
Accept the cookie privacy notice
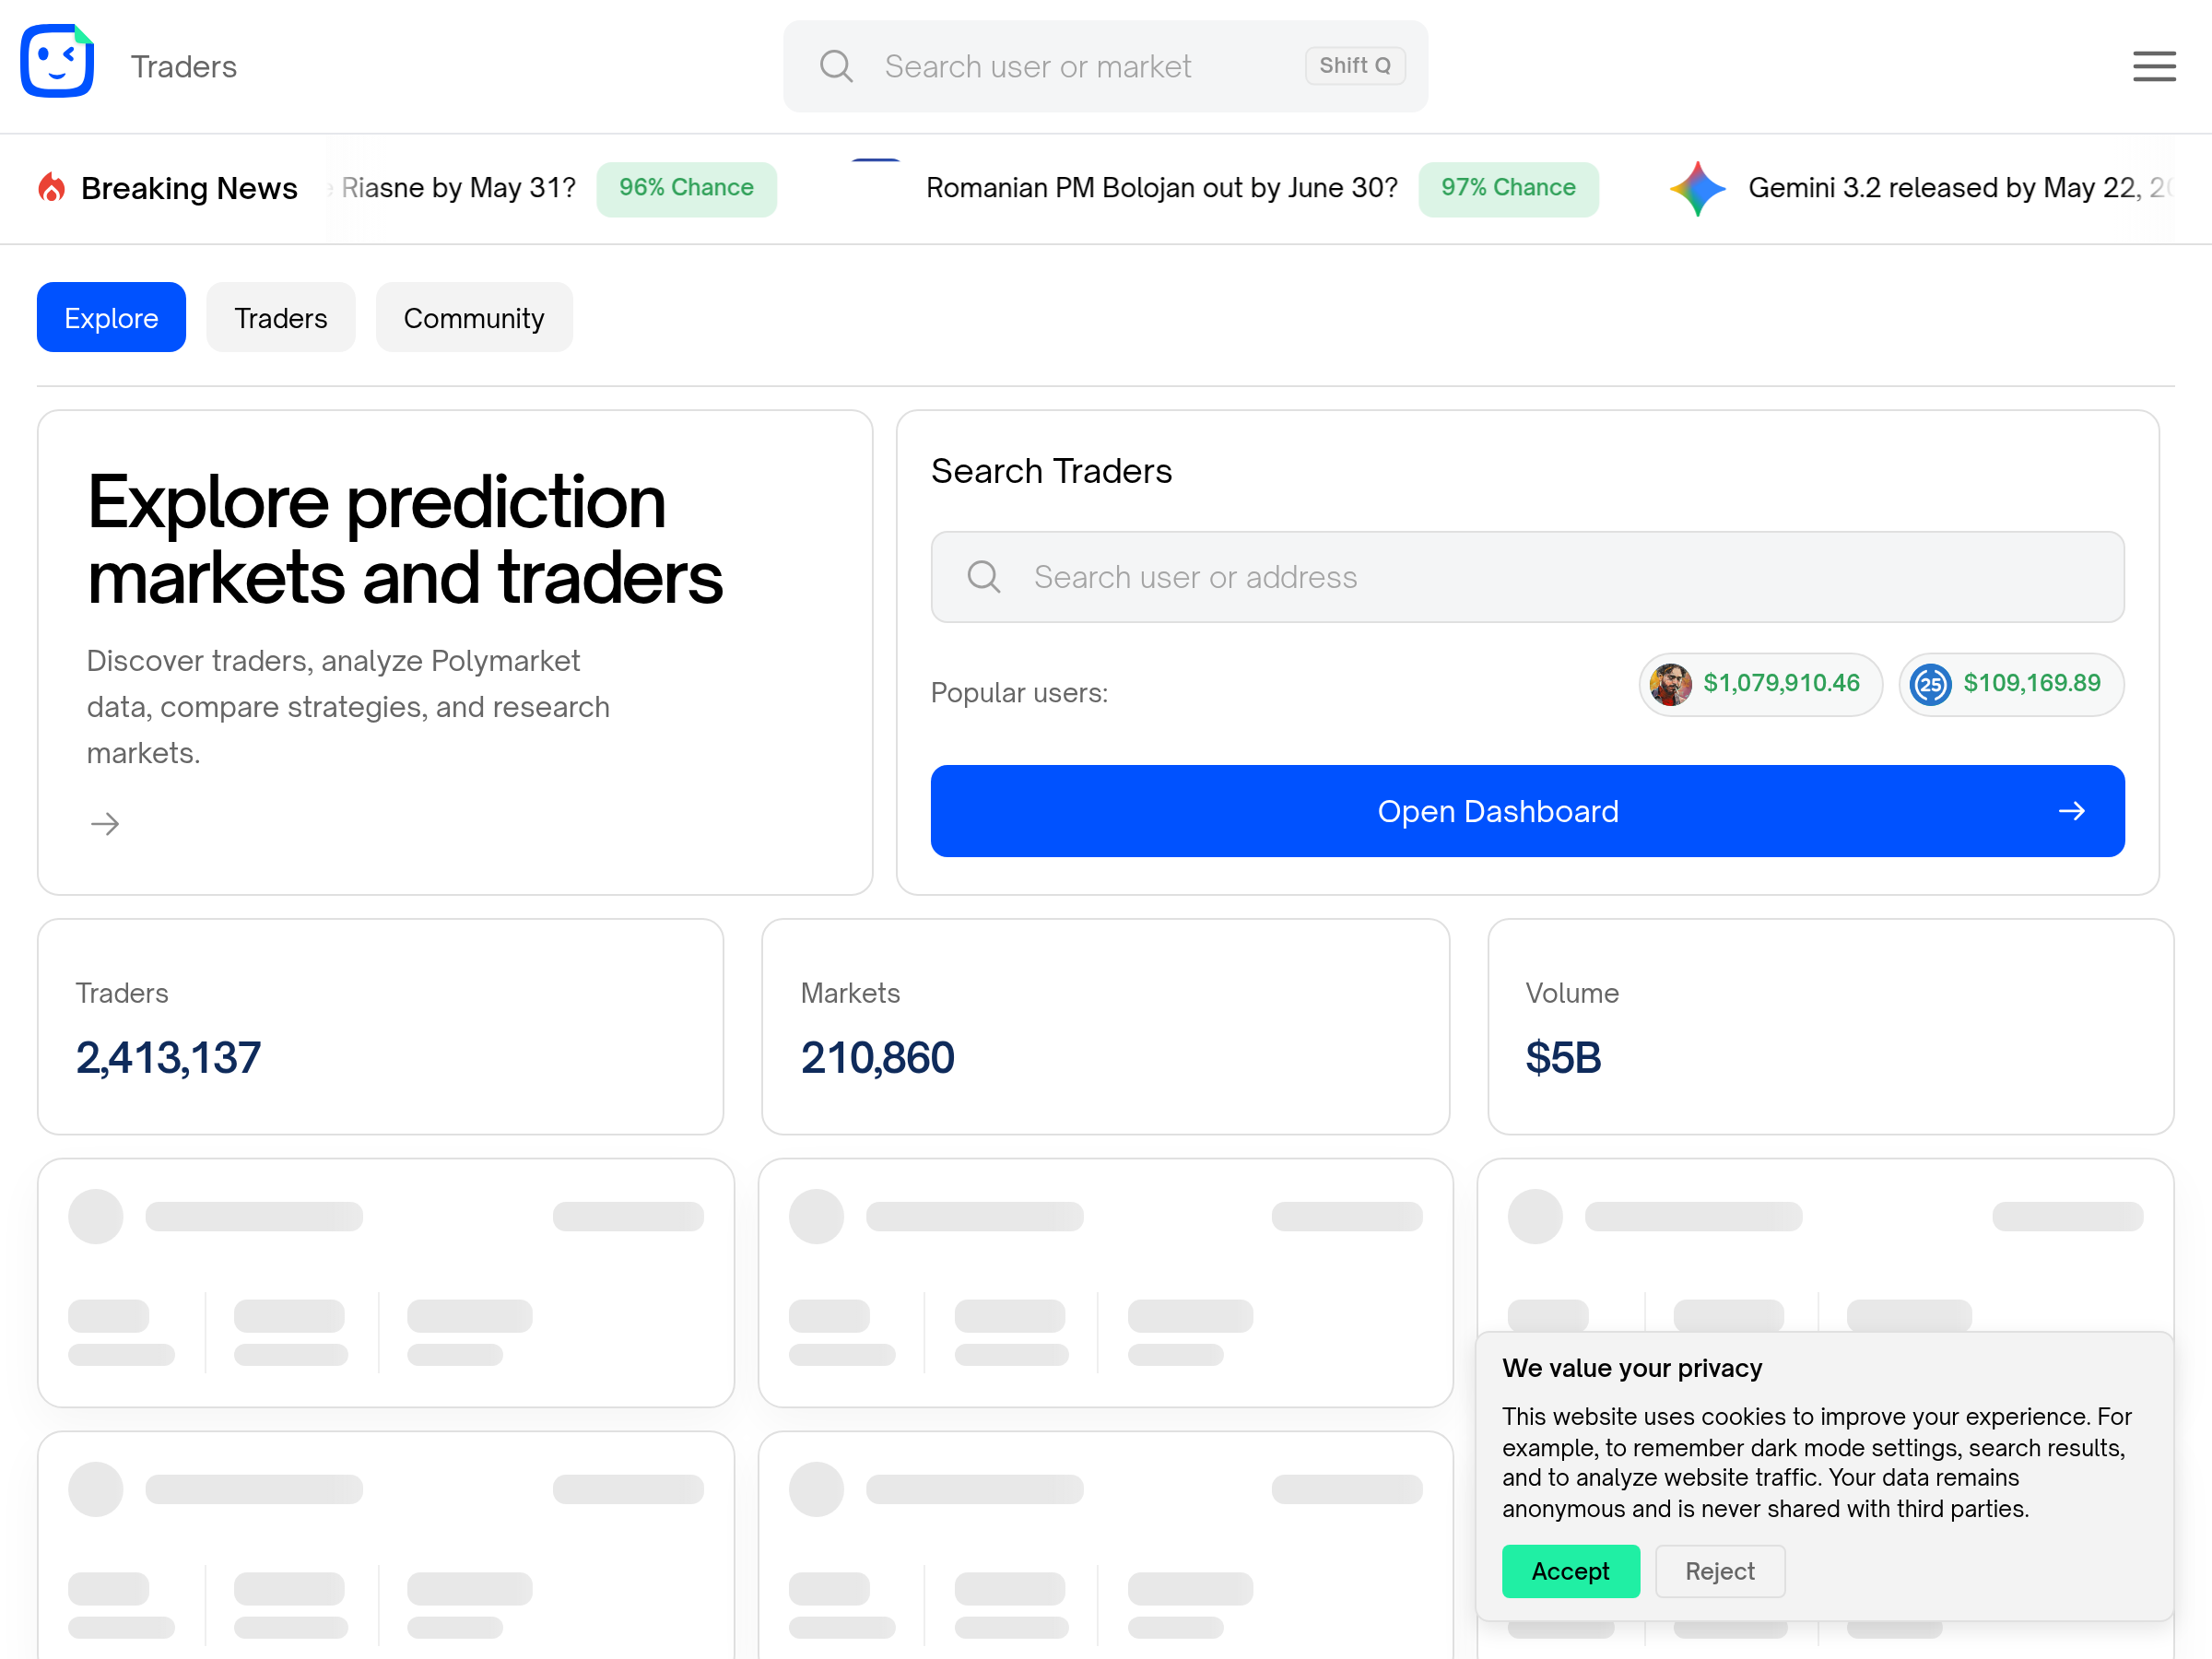click(x=1570, y=1570)
